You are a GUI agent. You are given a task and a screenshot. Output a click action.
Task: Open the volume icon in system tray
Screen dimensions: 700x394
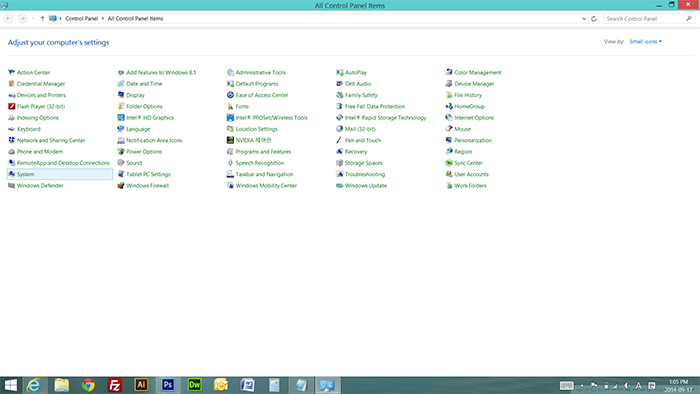coord(626,386)
